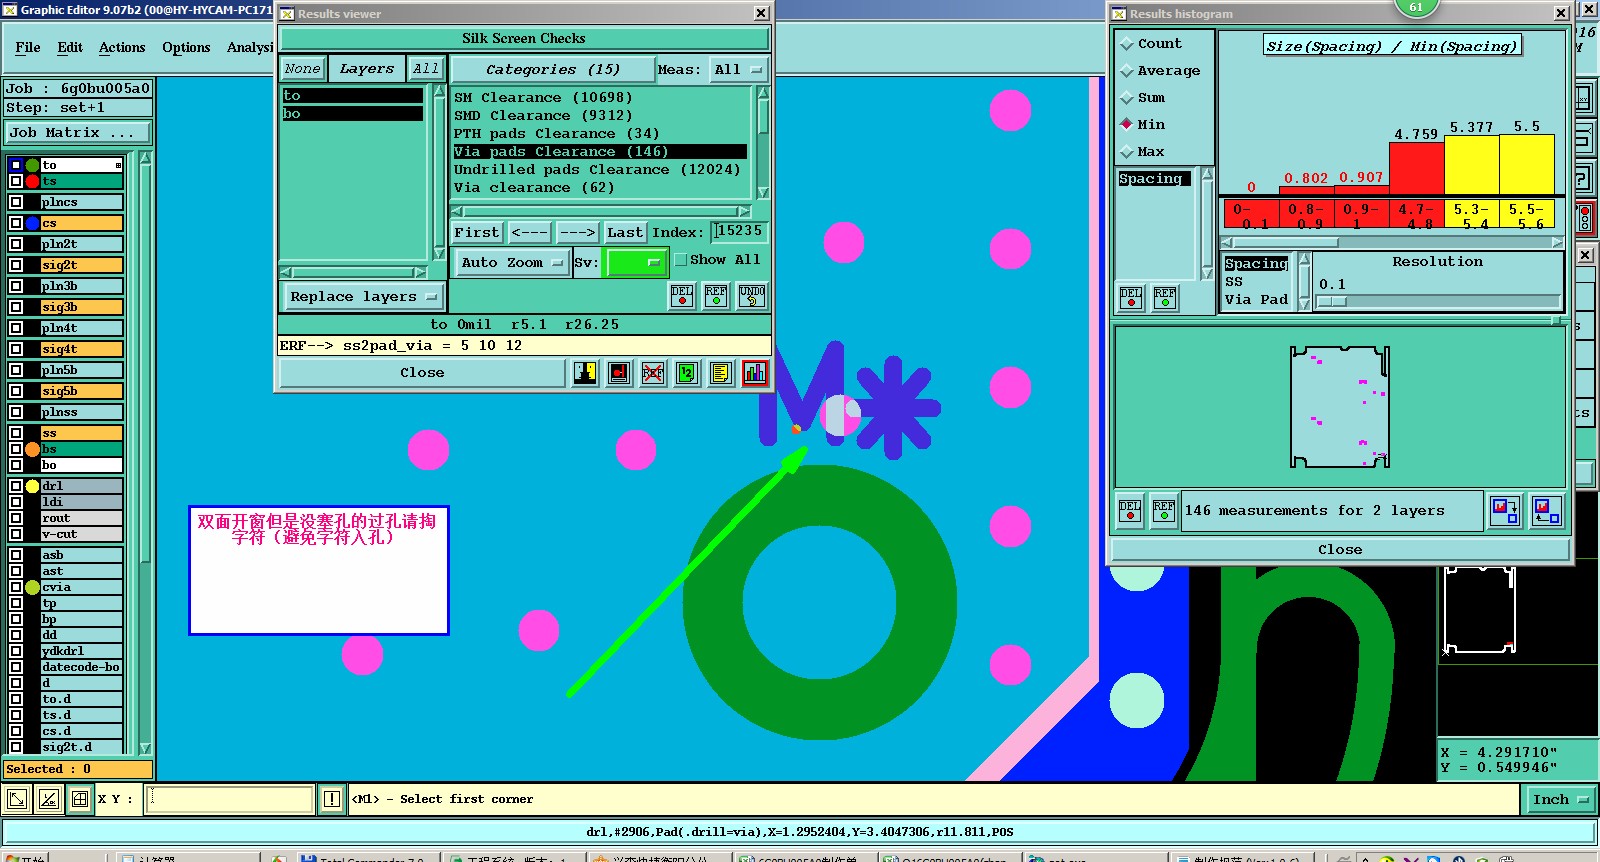The width and height of the screenshot is (1600, 862).
Task: Open Job Matrix ... button
Action: 78,133
